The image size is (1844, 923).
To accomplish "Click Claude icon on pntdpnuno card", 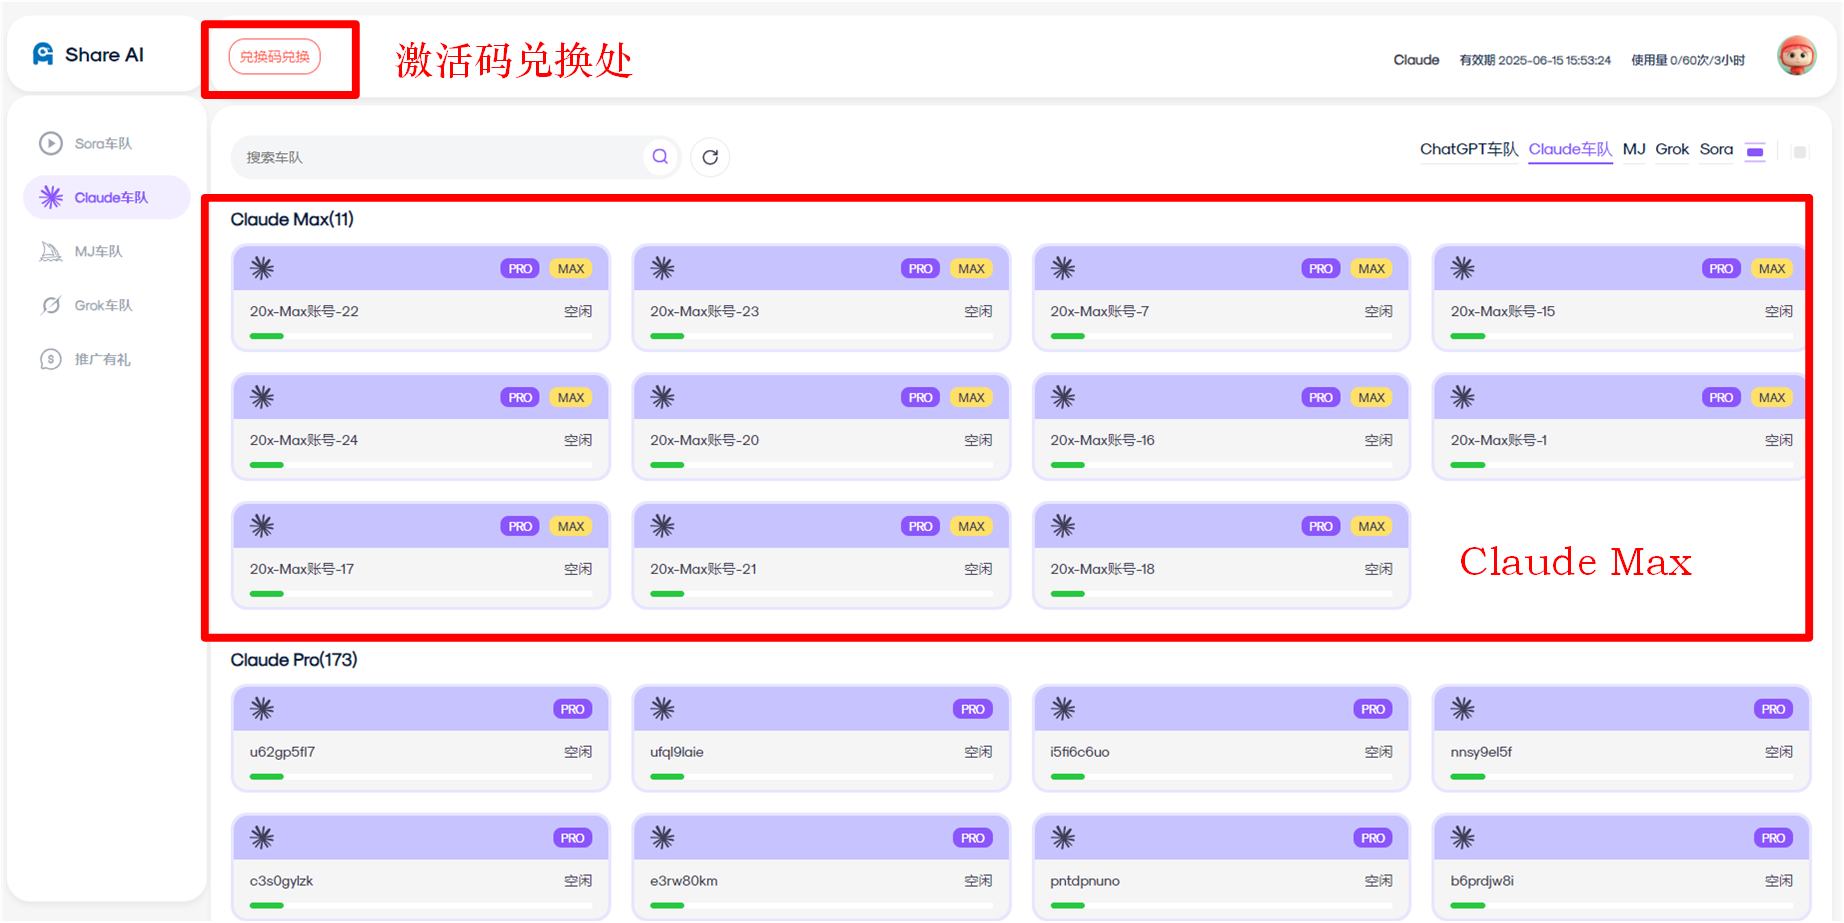I will click(x=1063, y=838).
